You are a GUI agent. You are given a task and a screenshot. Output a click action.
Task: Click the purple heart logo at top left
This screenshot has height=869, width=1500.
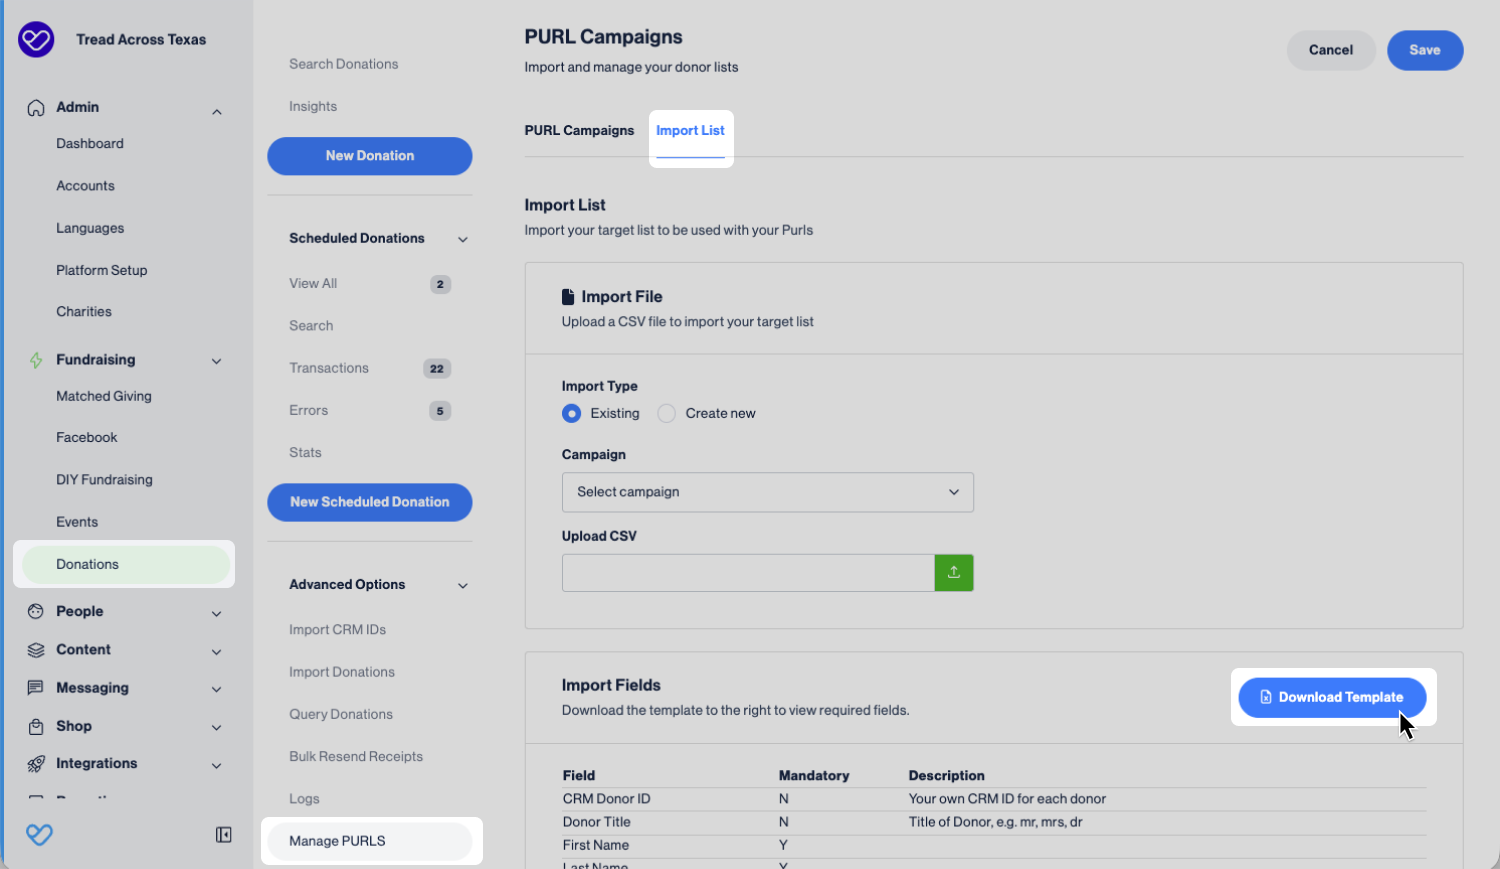[36, 40]
